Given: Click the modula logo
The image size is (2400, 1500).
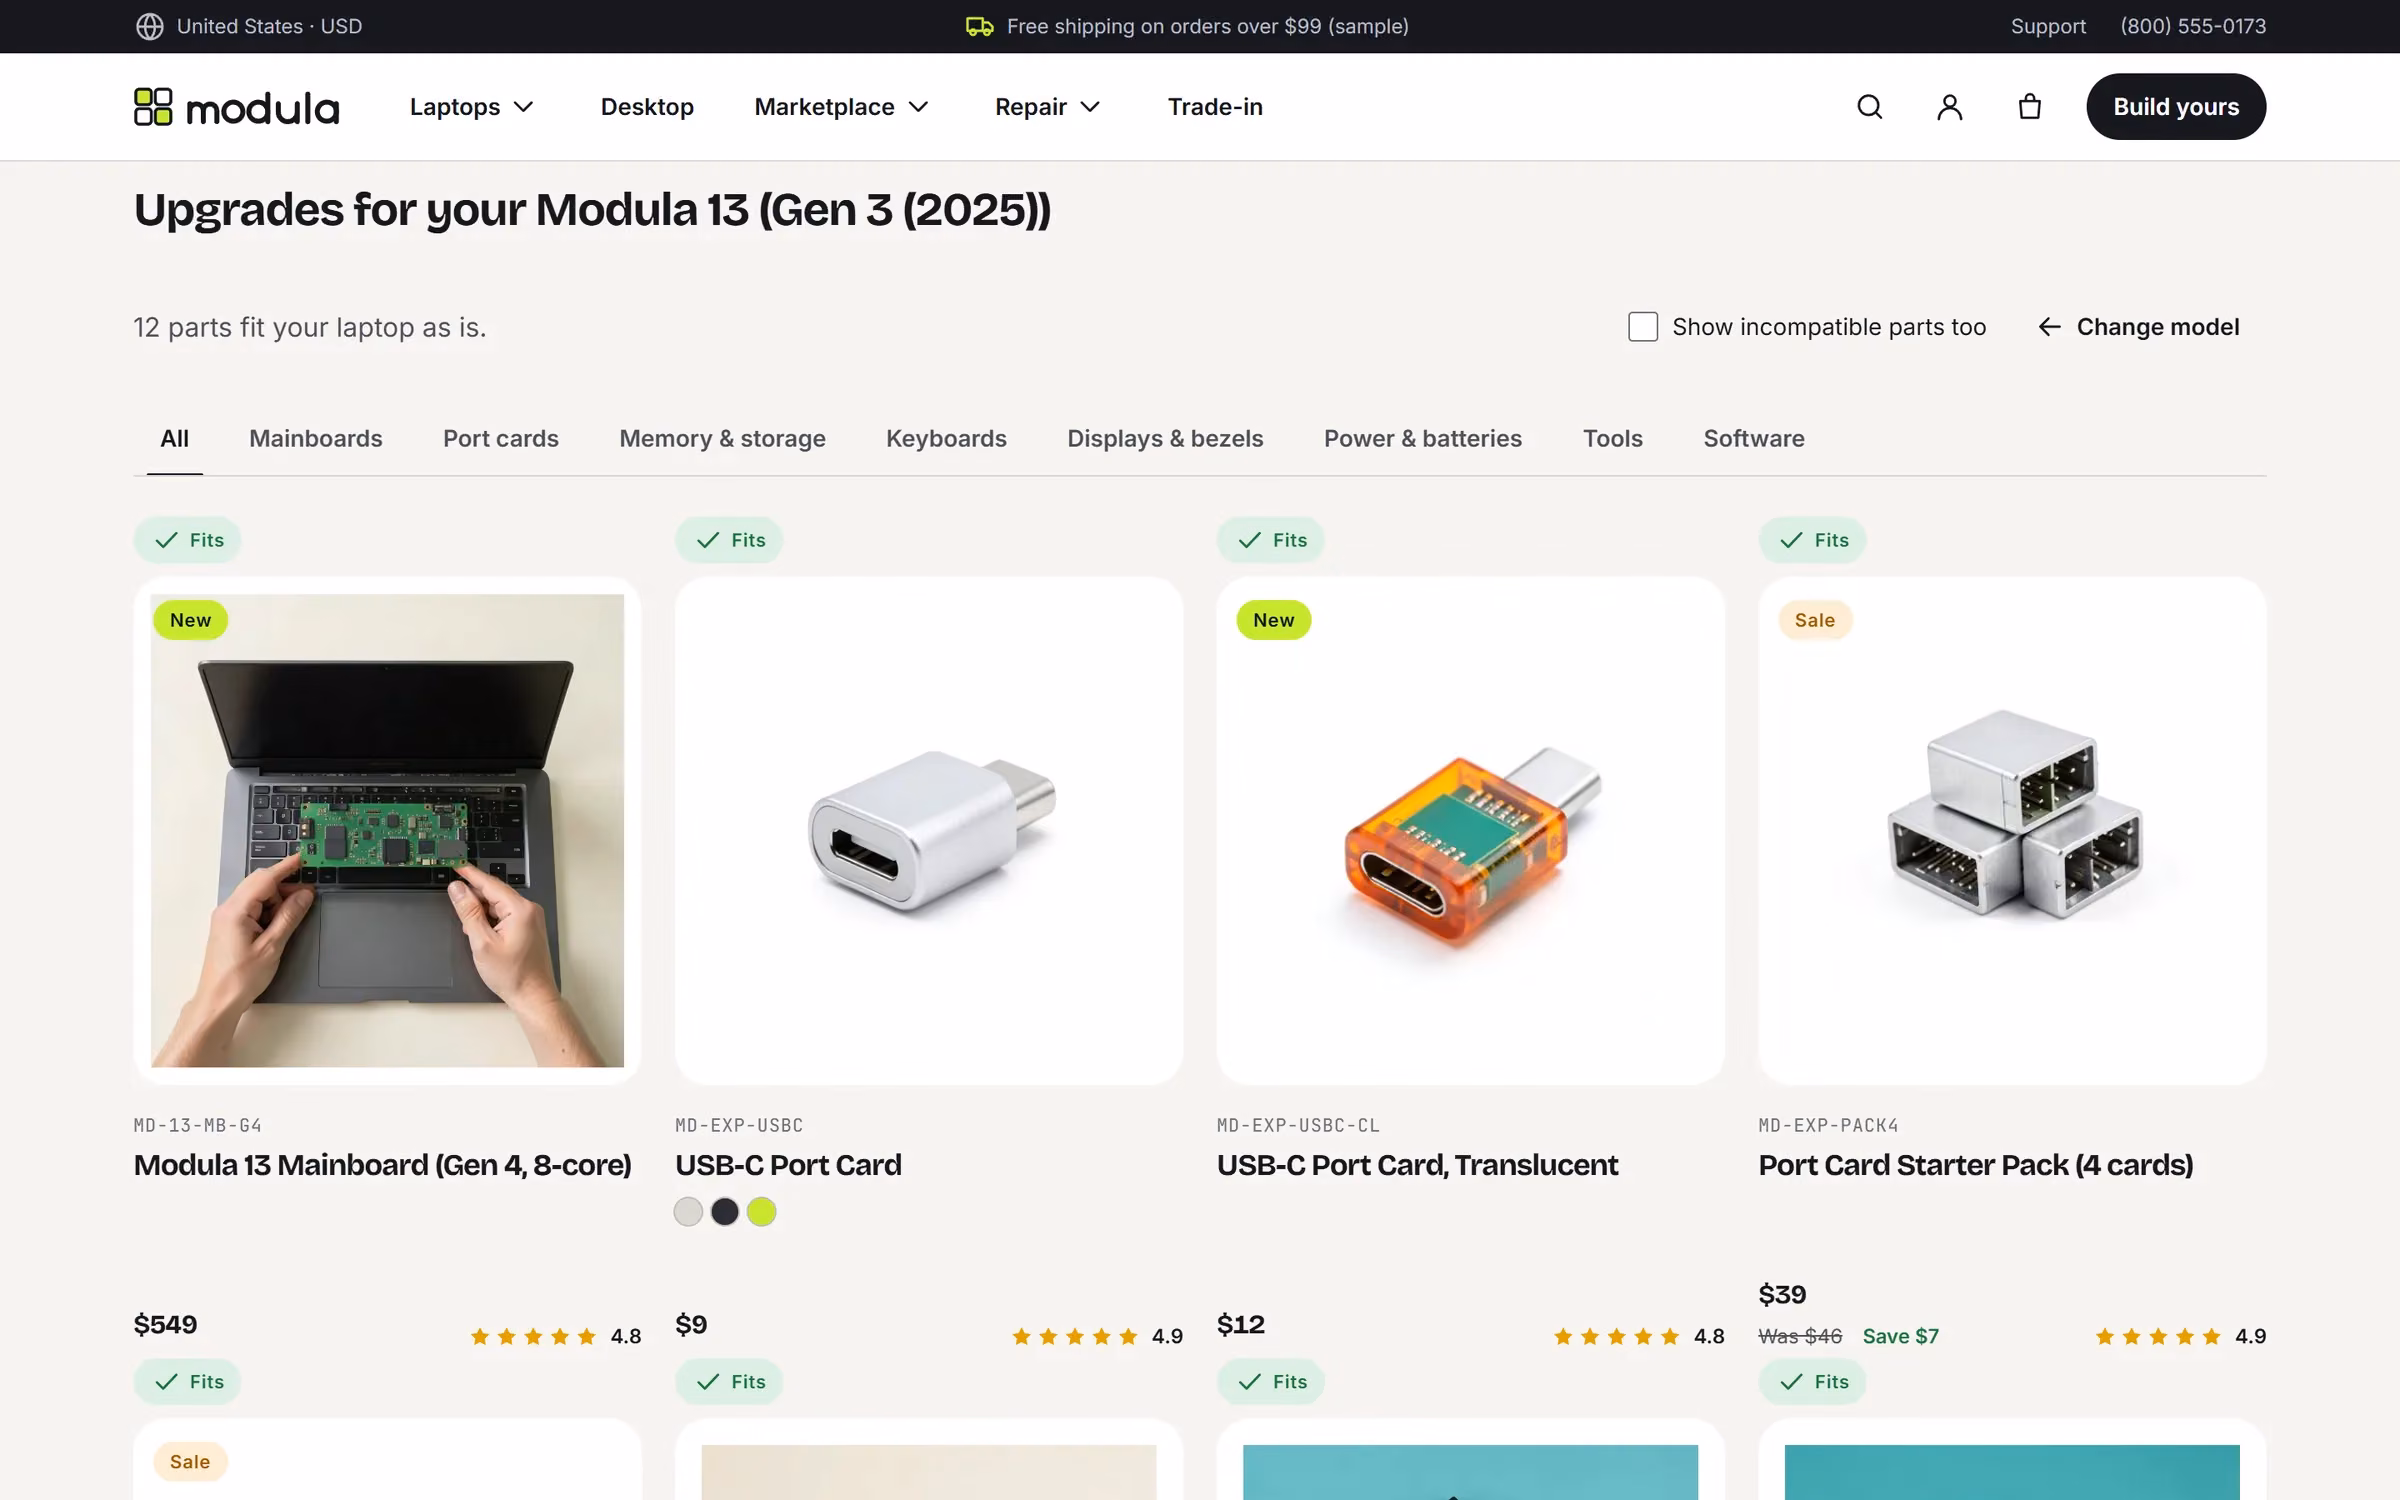Looking at the screenshot, I should [x=237, y=107].
